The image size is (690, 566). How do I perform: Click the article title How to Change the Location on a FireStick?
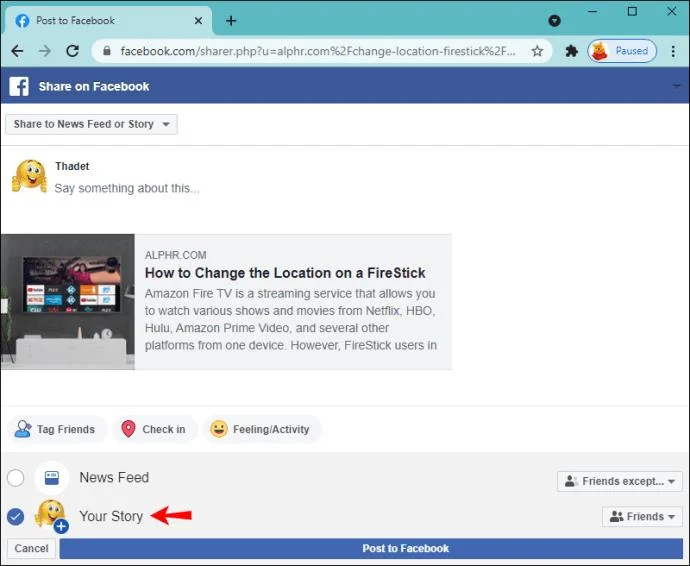pyautogui.click(x=285, y=273)
